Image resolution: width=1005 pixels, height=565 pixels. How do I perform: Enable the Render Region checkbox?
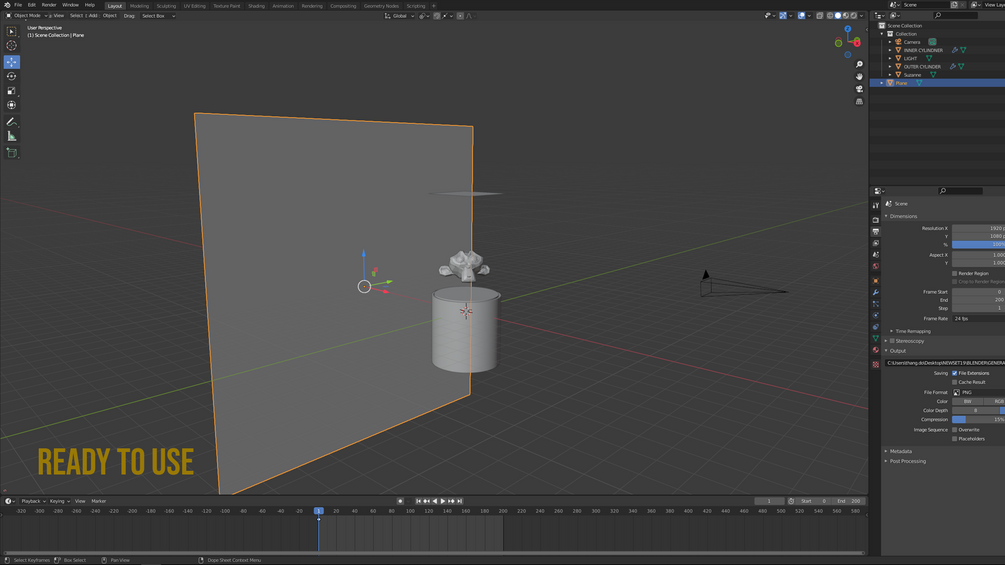954,274
